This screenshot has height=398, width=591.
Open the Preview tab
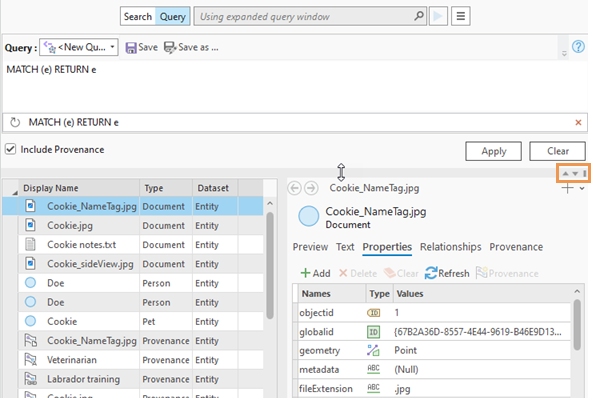[310, 247]
